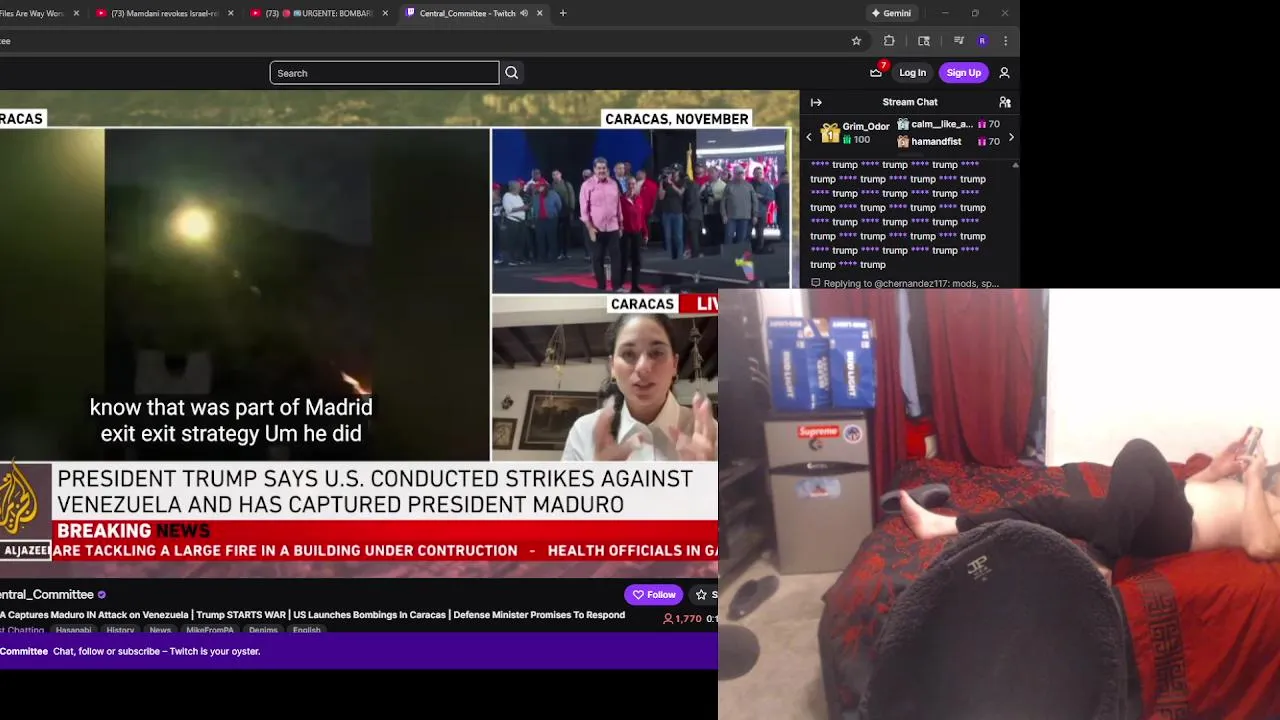Click the Twitch video player stream
The width and height of the screenshot is (1280, 720).
pyautogui.click(x=359, y=333)
